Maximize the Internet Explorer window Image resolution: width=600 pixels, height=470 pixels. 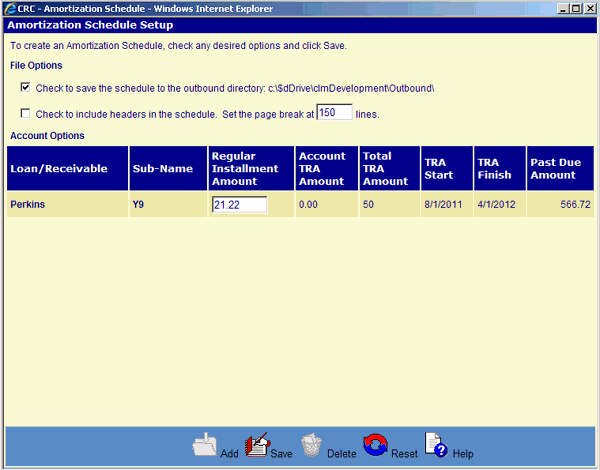[x=576, y=8]
